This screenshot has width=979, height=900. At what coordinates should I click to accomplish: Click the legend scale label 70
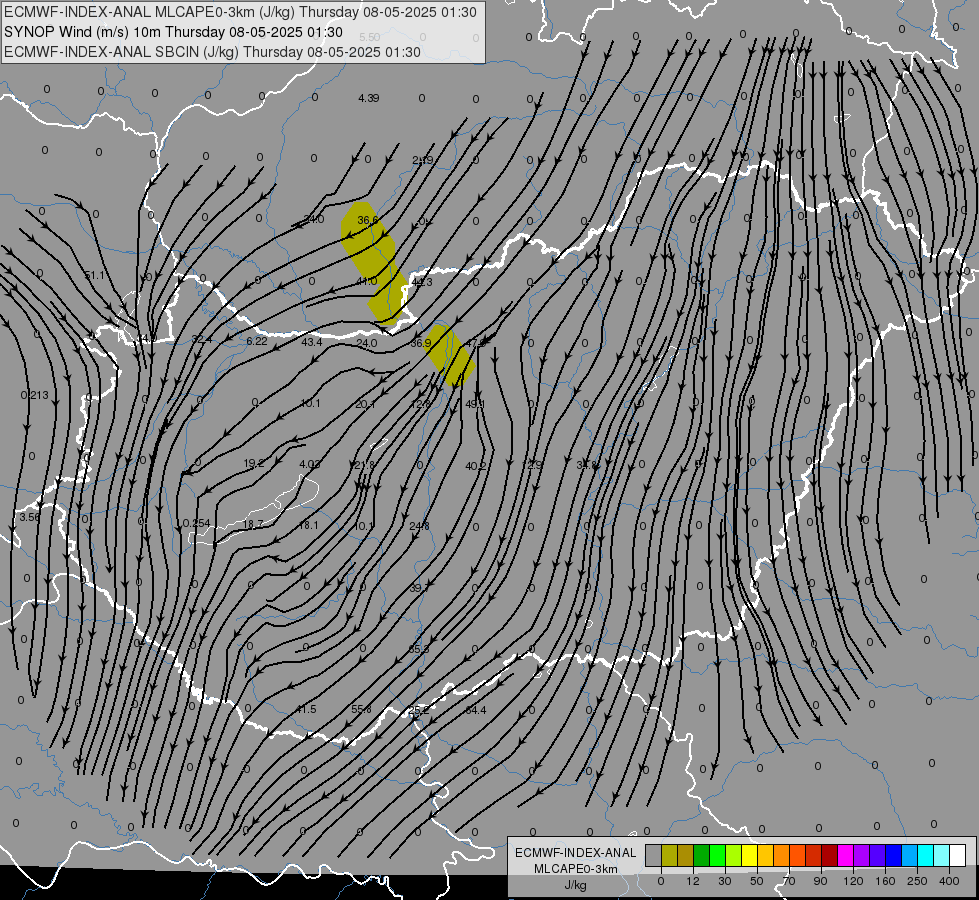789,881
